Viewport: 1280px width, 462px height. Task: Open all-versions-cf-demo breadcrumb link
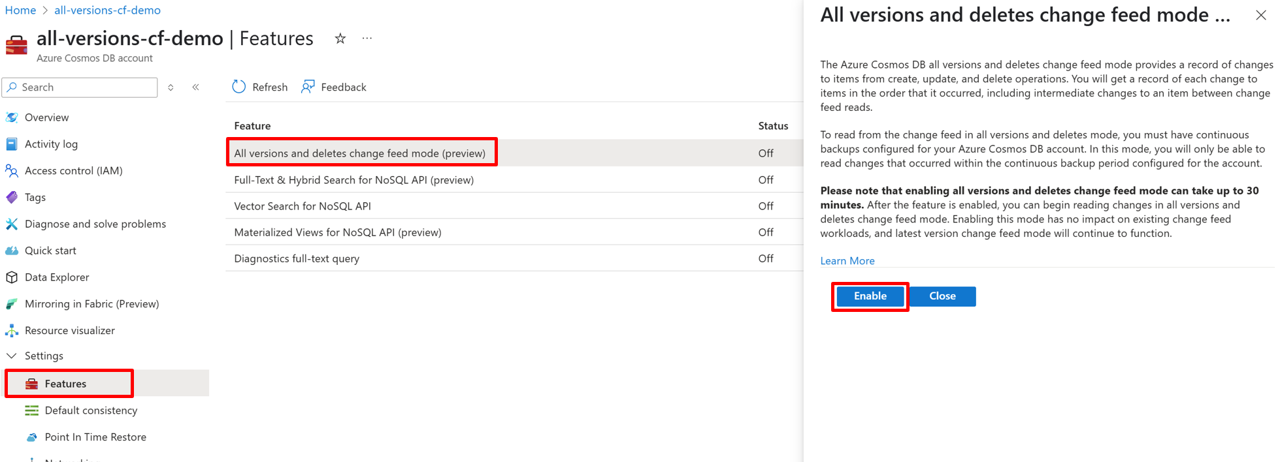tap(107, 10)
